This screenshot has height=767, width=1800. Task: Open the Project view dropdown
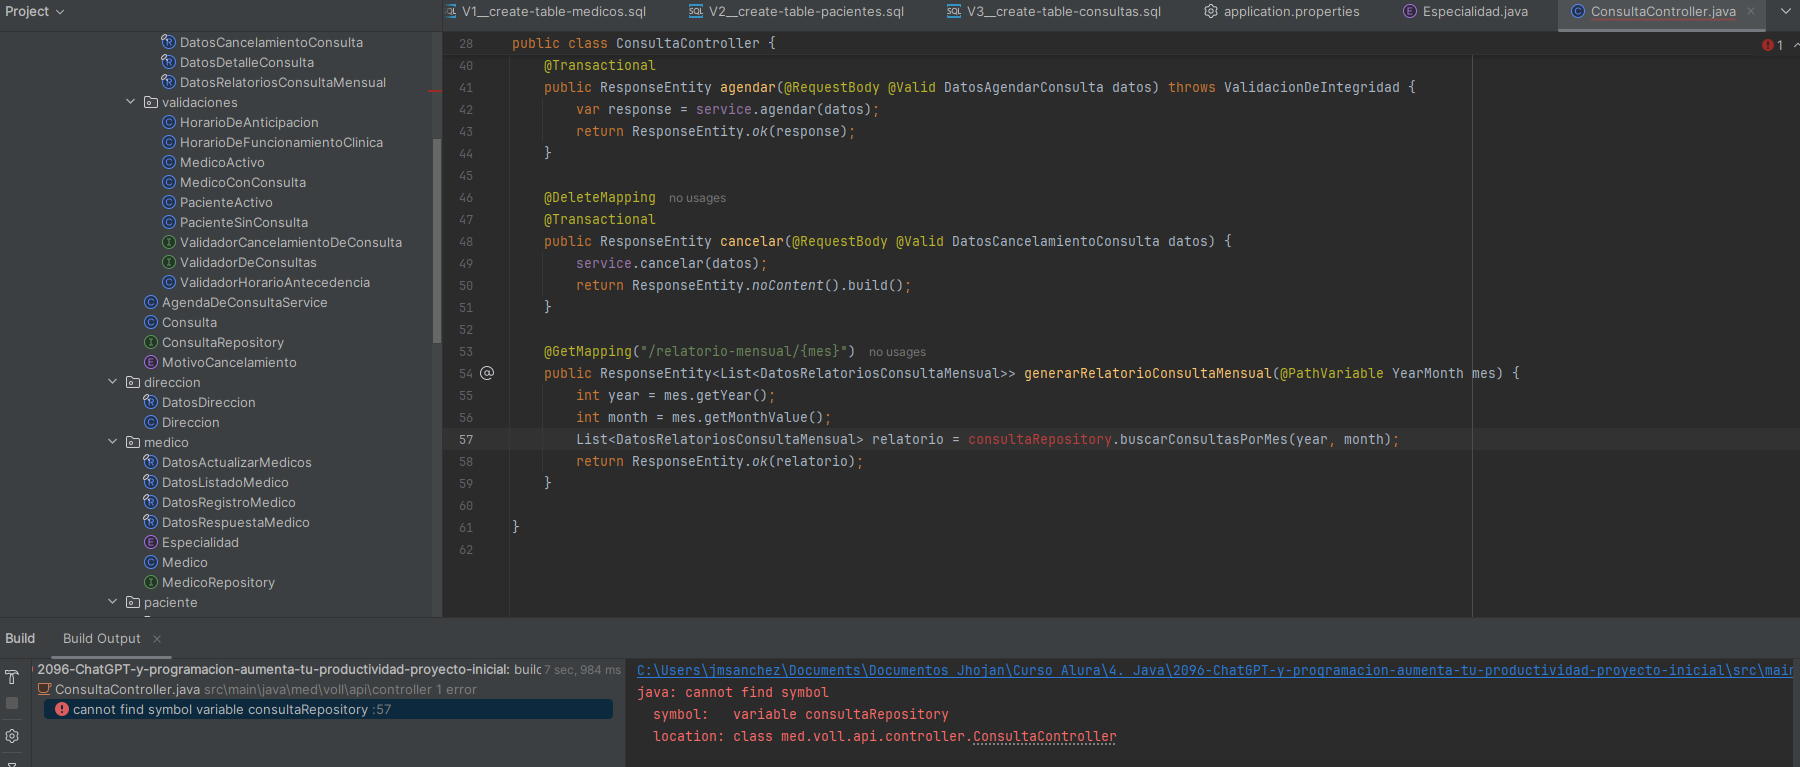pos(35,11)
